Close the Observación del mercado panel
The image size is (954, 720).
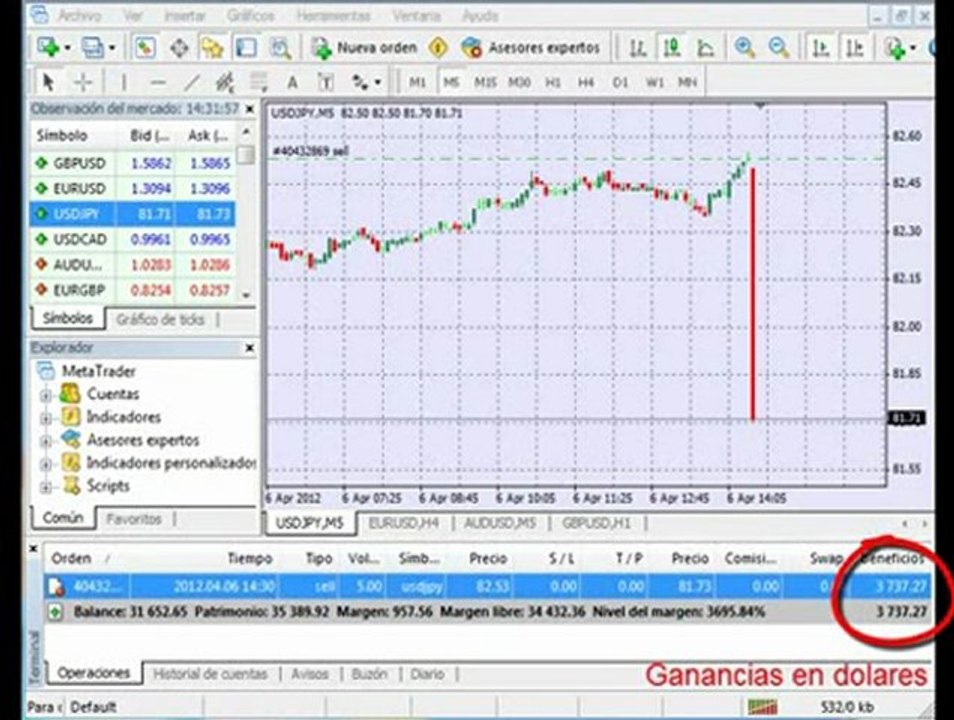click(x=249, y=109)
